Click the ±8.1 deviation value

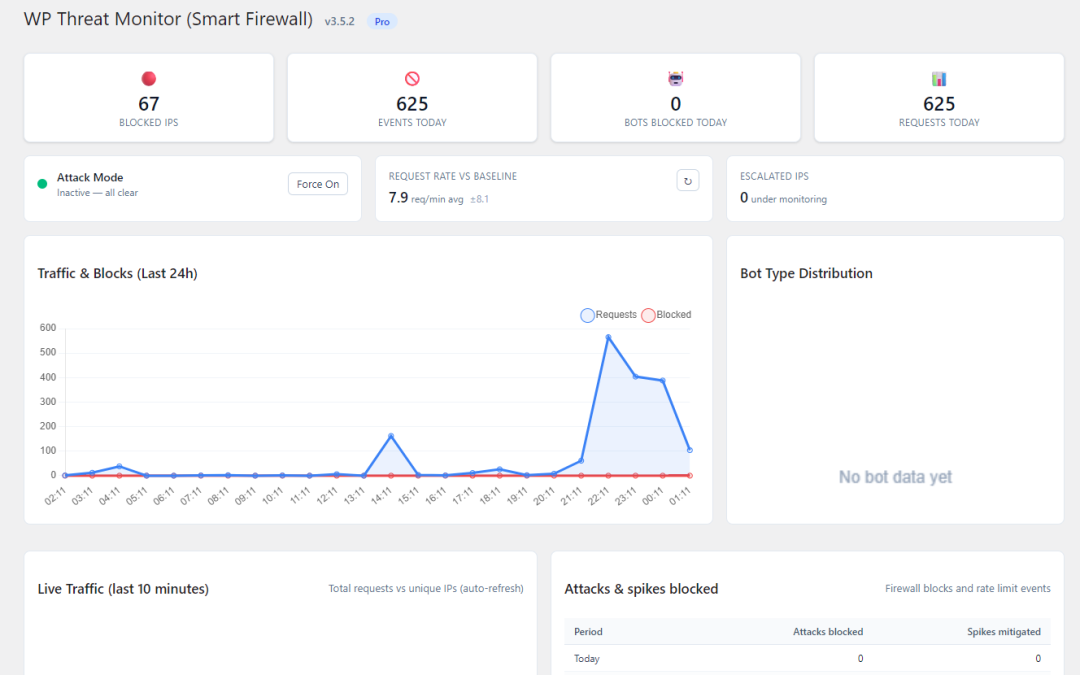click(479, 199)
